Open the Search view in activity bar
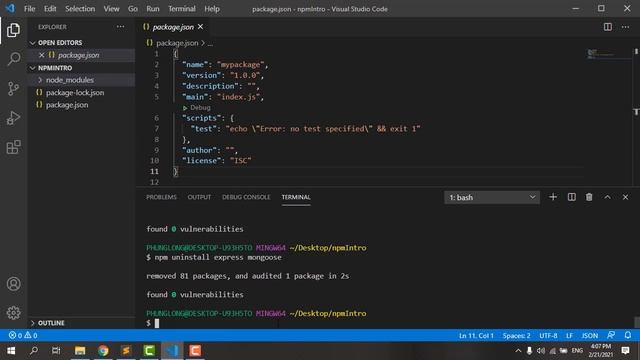Viewport: 640px width, 360px height. click(13, 59)
